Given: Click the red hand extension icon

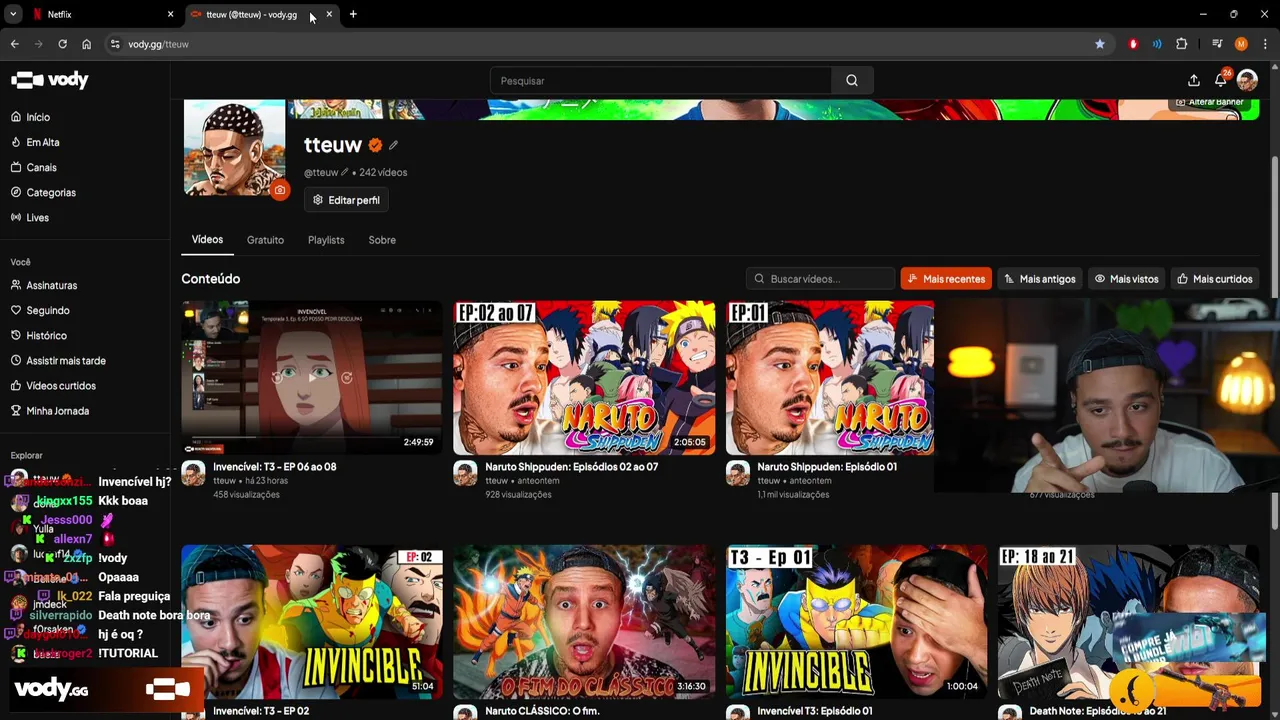Looking at the screenshot, I should [x=1133, y=44].
